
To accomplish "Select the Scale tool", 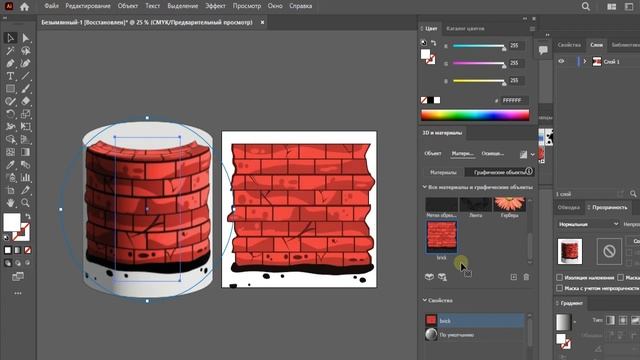I will pyautogui.click(x=26, y=114).
